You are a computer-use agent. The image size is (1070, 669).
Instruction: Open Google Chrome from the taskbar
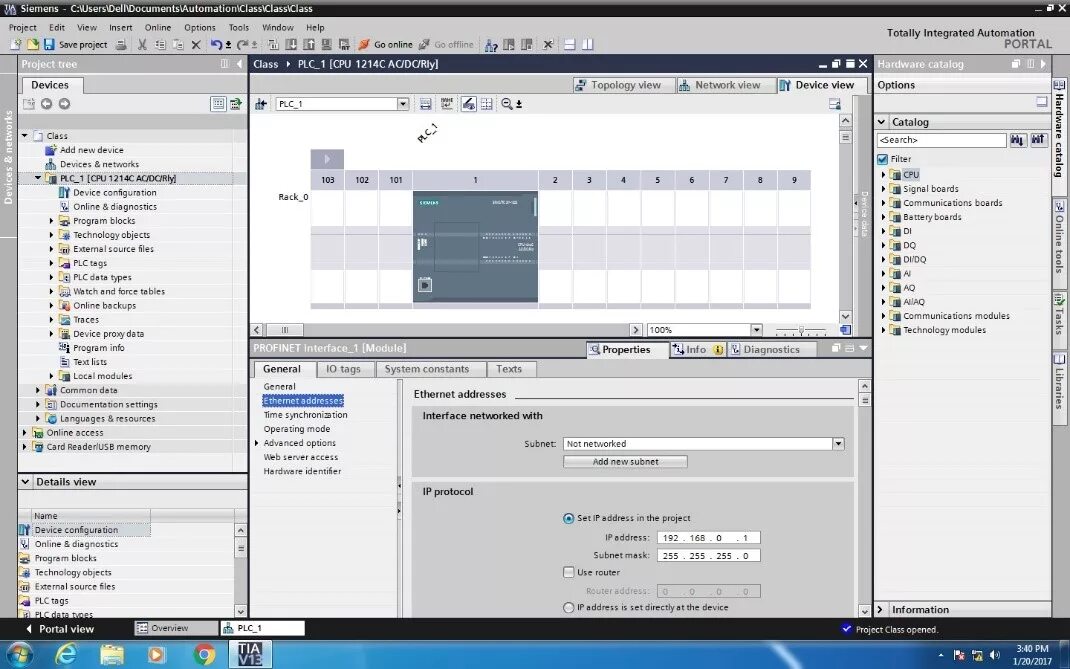tap(203, 655)
